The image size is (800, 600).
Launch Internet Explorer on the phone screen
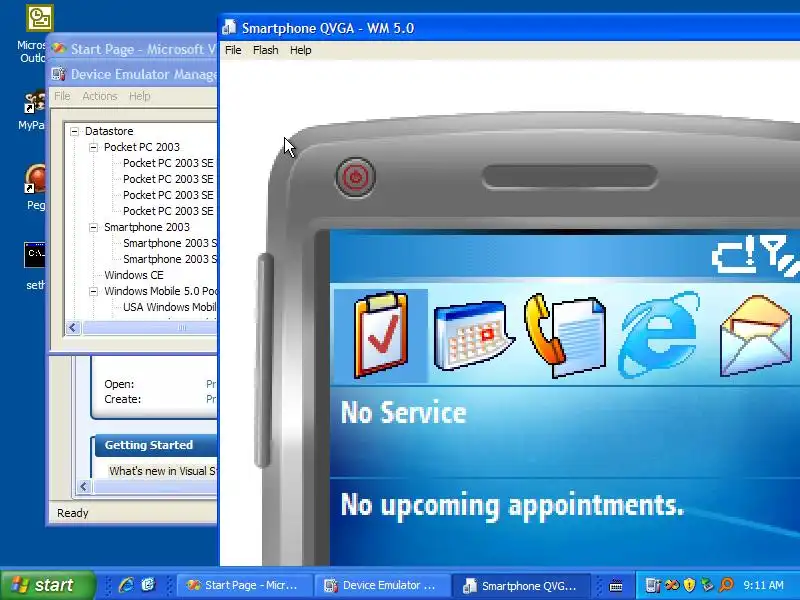pos(658,335)
